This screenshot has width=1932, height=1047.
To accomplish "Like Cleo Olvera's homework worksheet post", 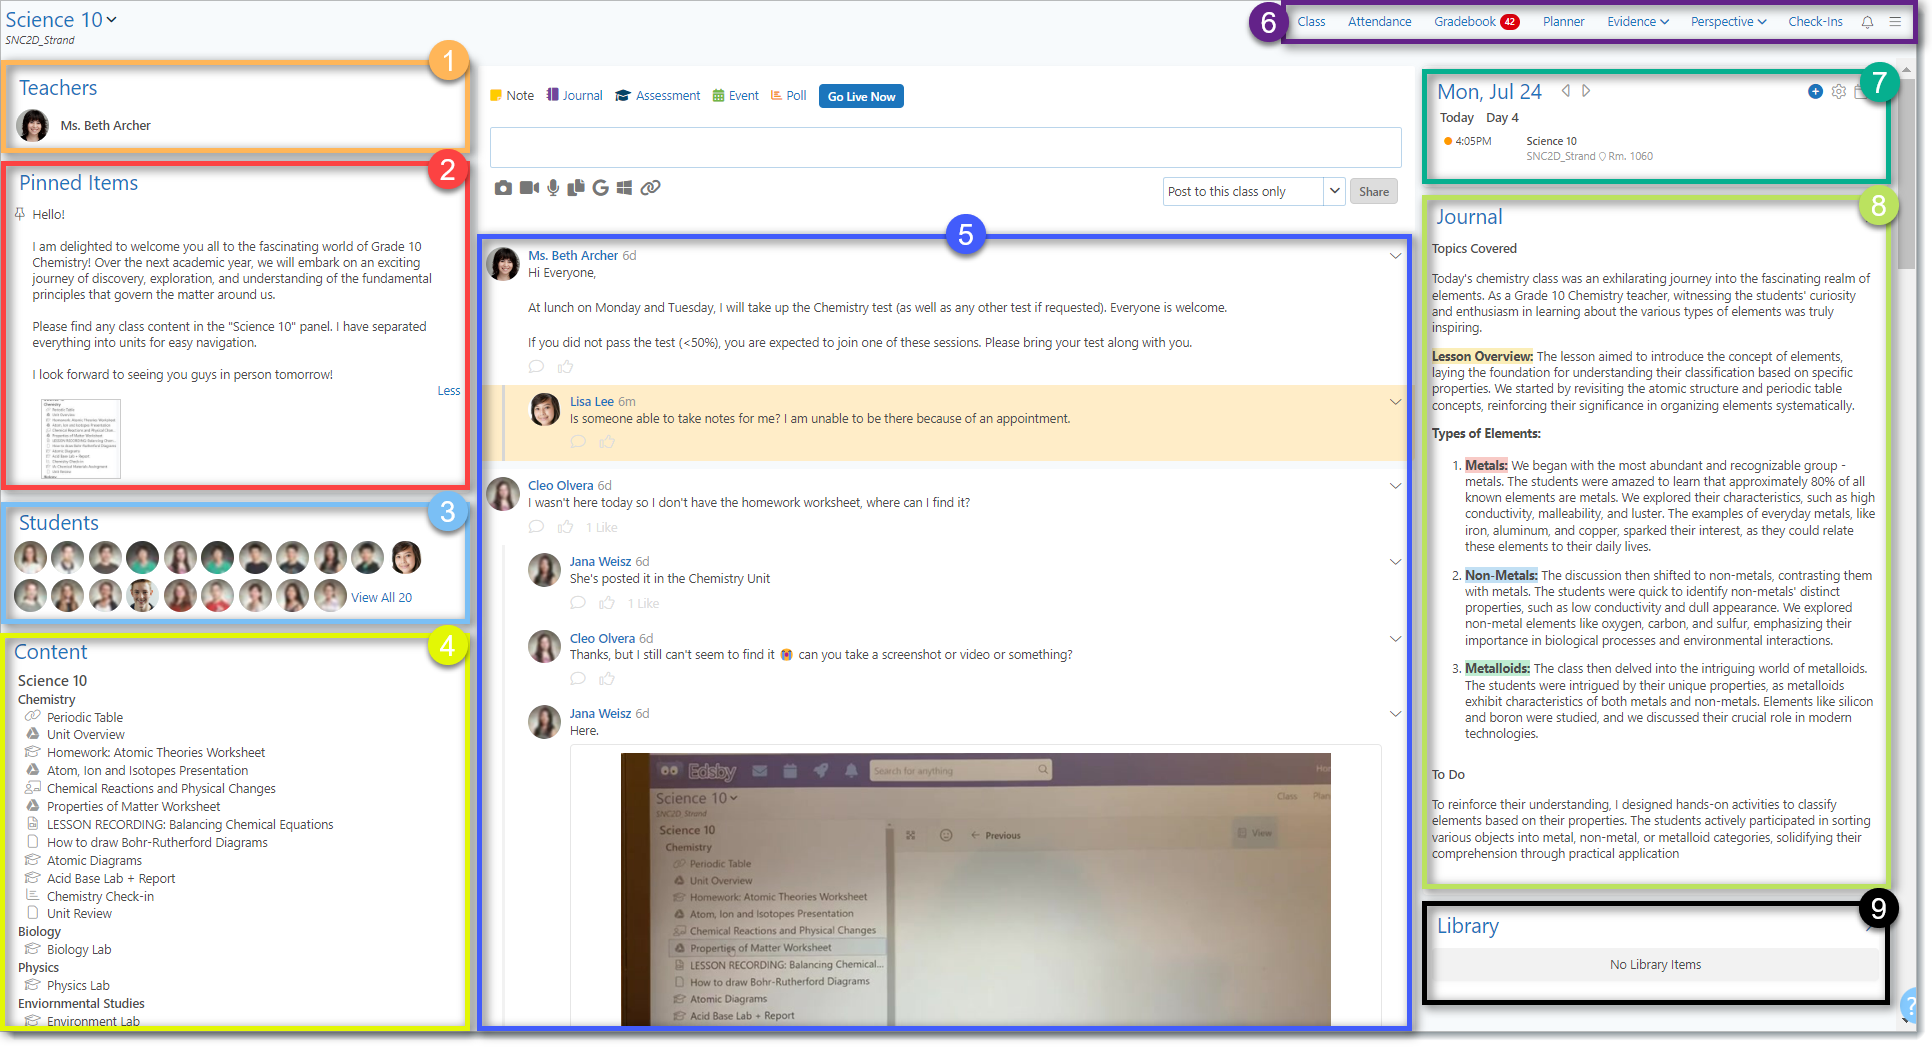I will point(565,527).
